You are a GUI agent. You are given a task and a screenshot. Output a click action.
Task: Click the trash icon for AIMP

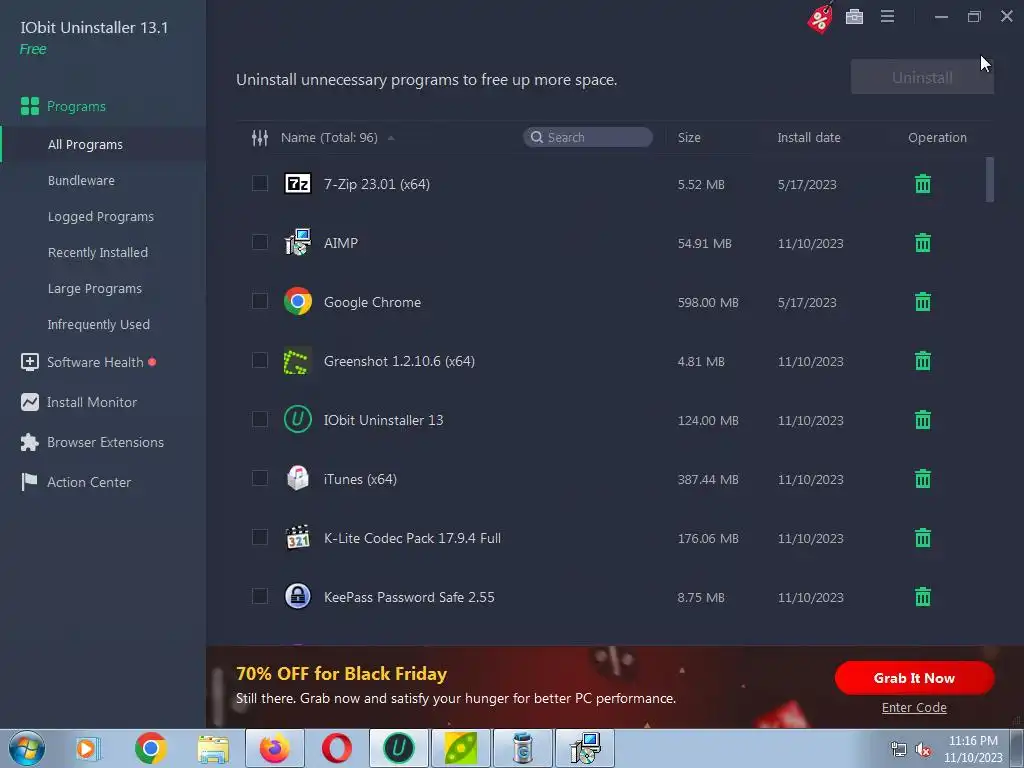click(922, 243)
